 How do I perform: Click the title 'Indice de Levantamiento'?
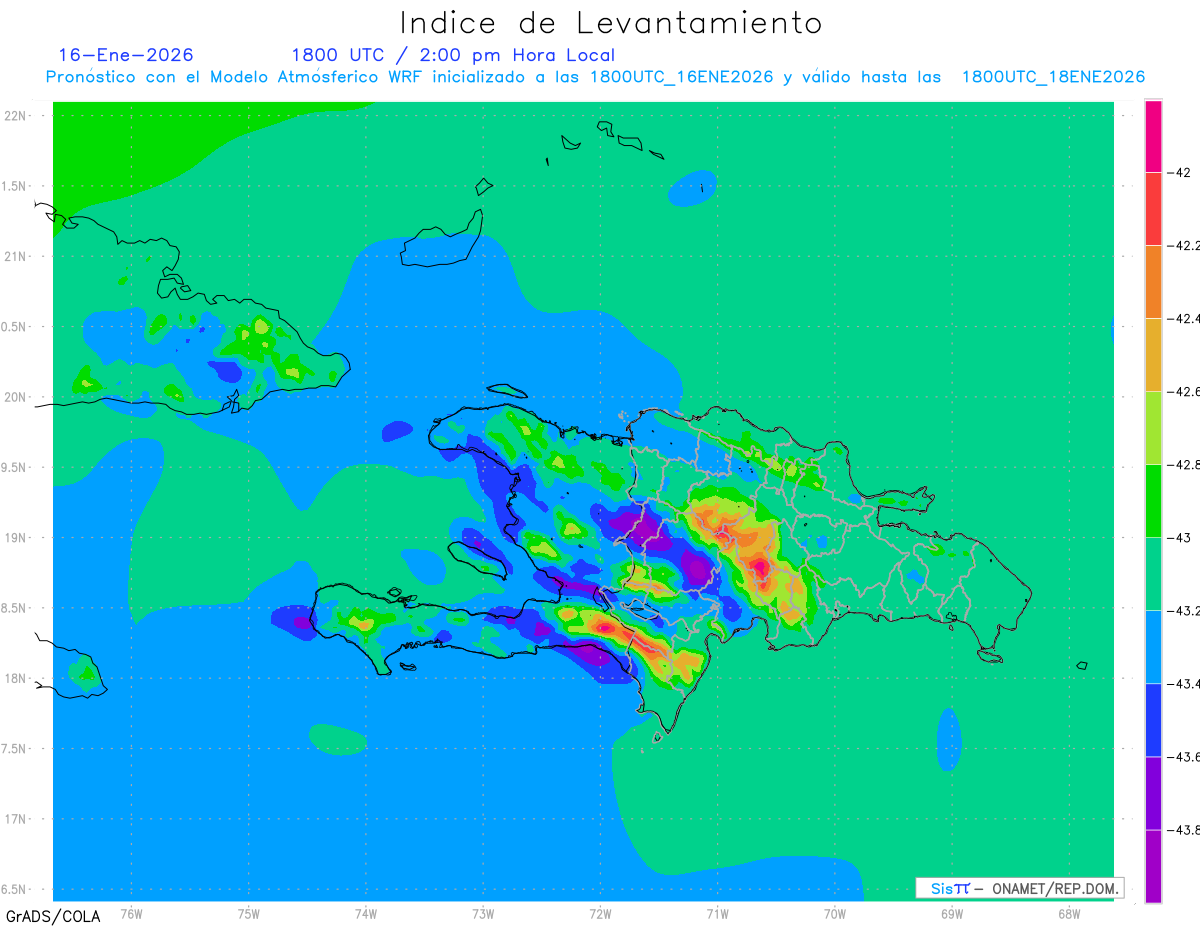(611, 23)
